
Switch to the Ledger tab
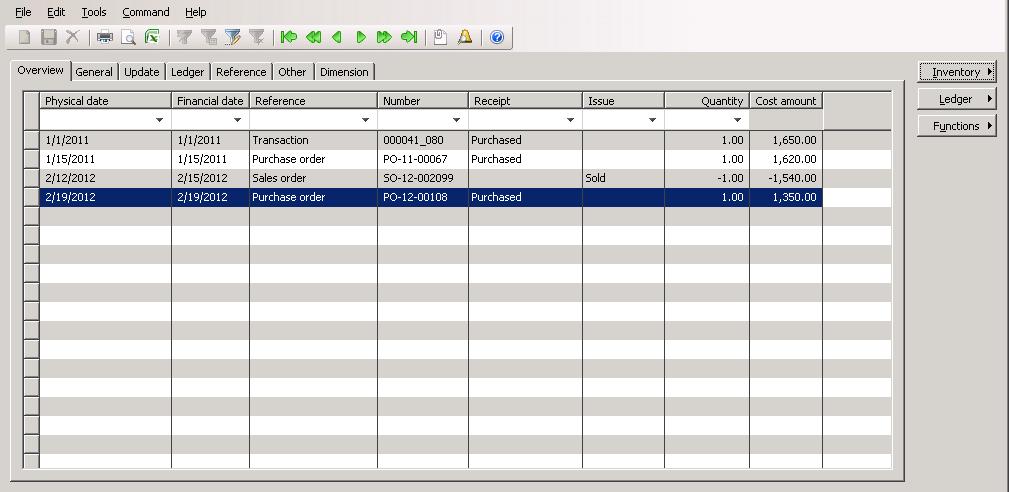[x=187, y=72]
